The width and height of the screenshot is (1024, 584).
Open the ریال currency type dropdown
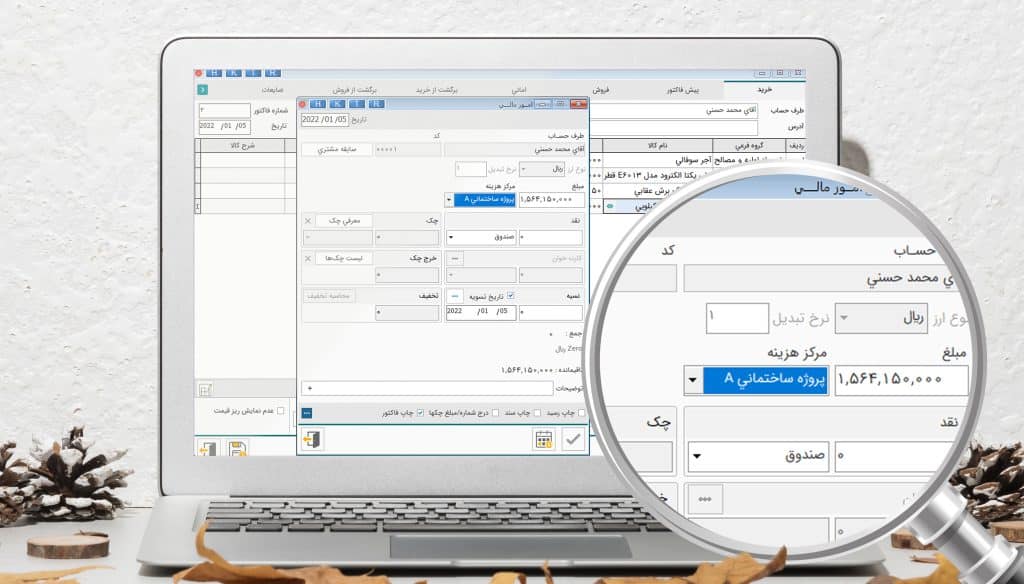coord(525,170)
